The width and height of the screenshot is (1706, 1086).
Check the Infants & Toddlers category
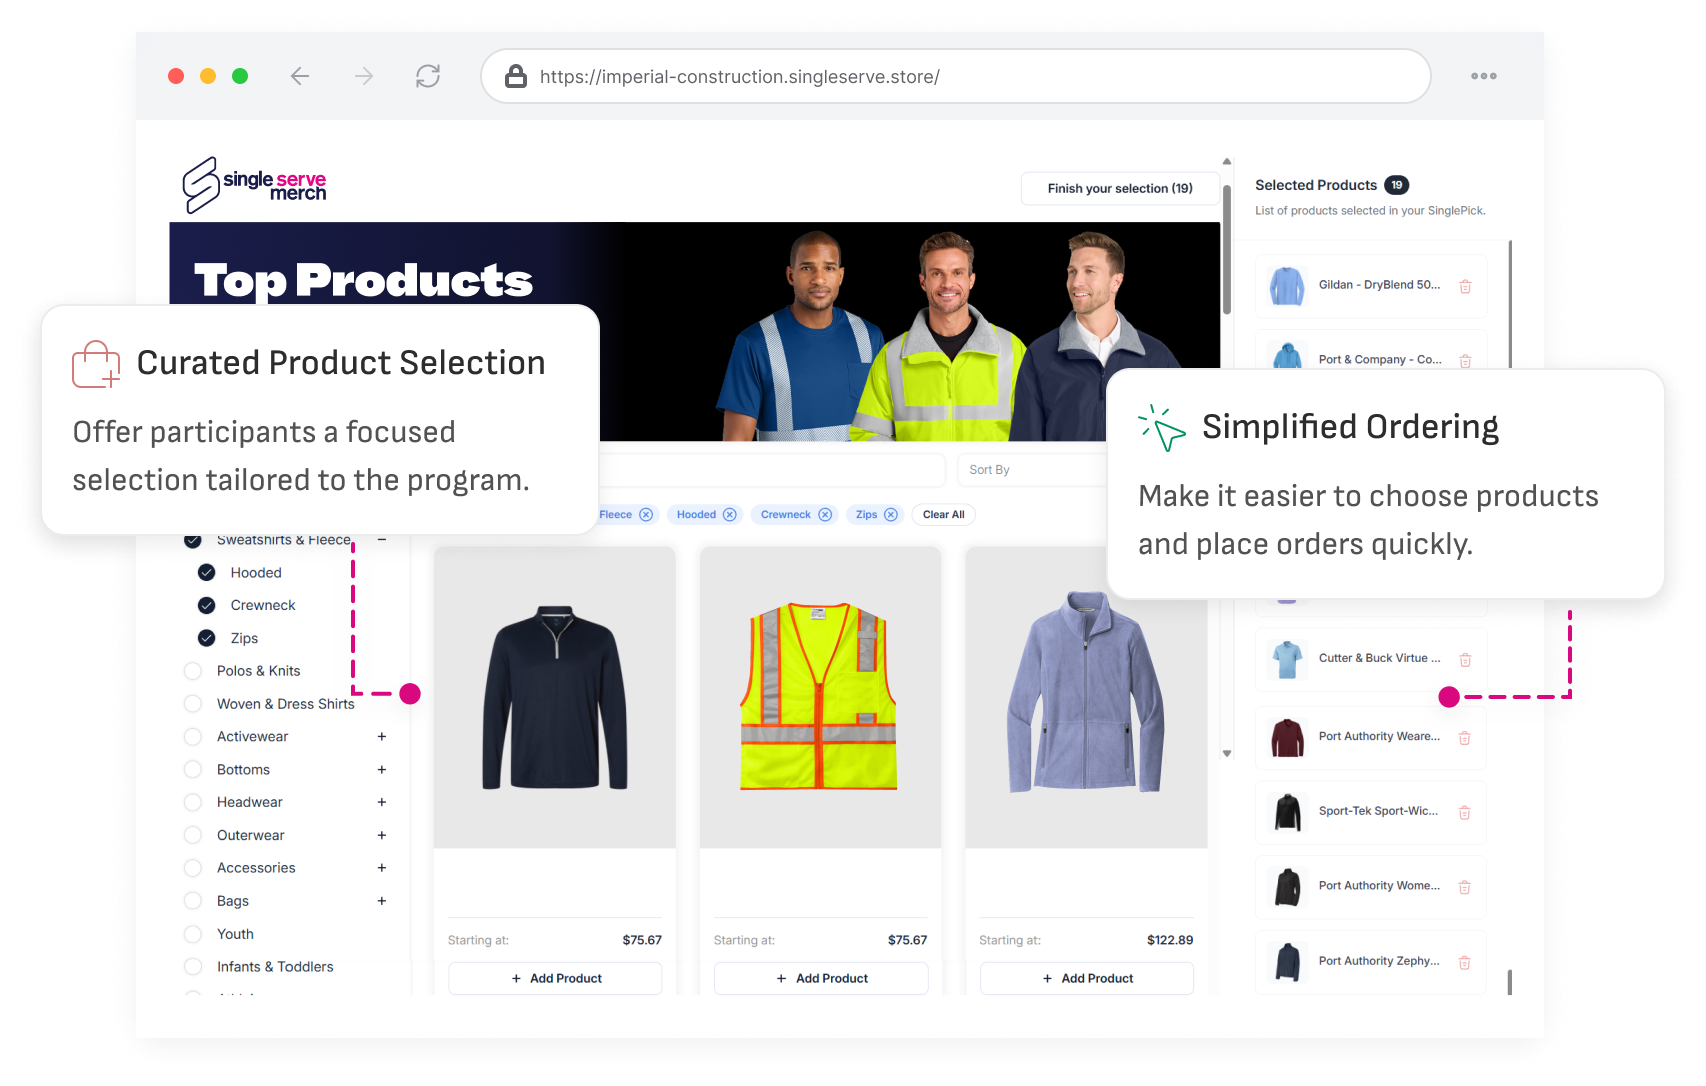(x=193, y=967)
